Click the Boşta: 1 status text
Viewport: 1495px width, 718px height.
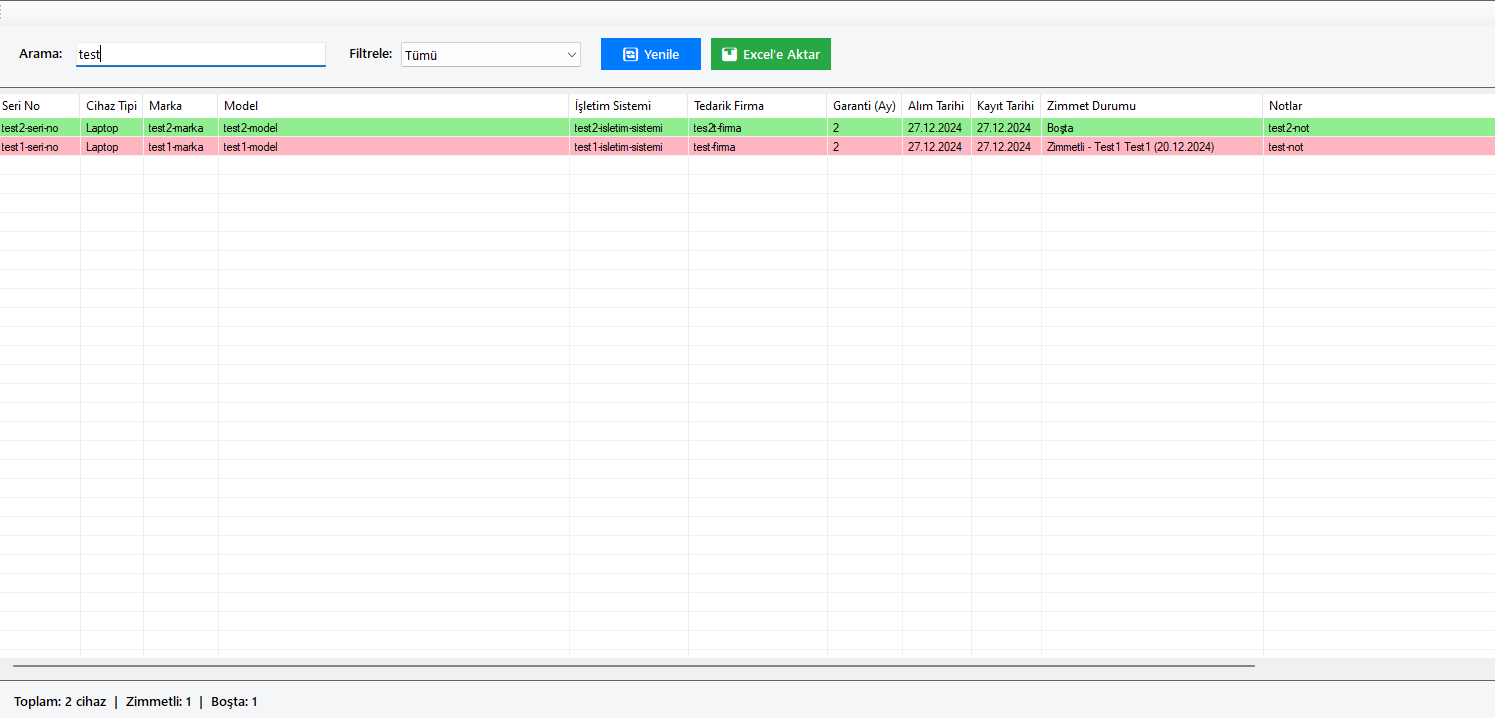(234, 702)
